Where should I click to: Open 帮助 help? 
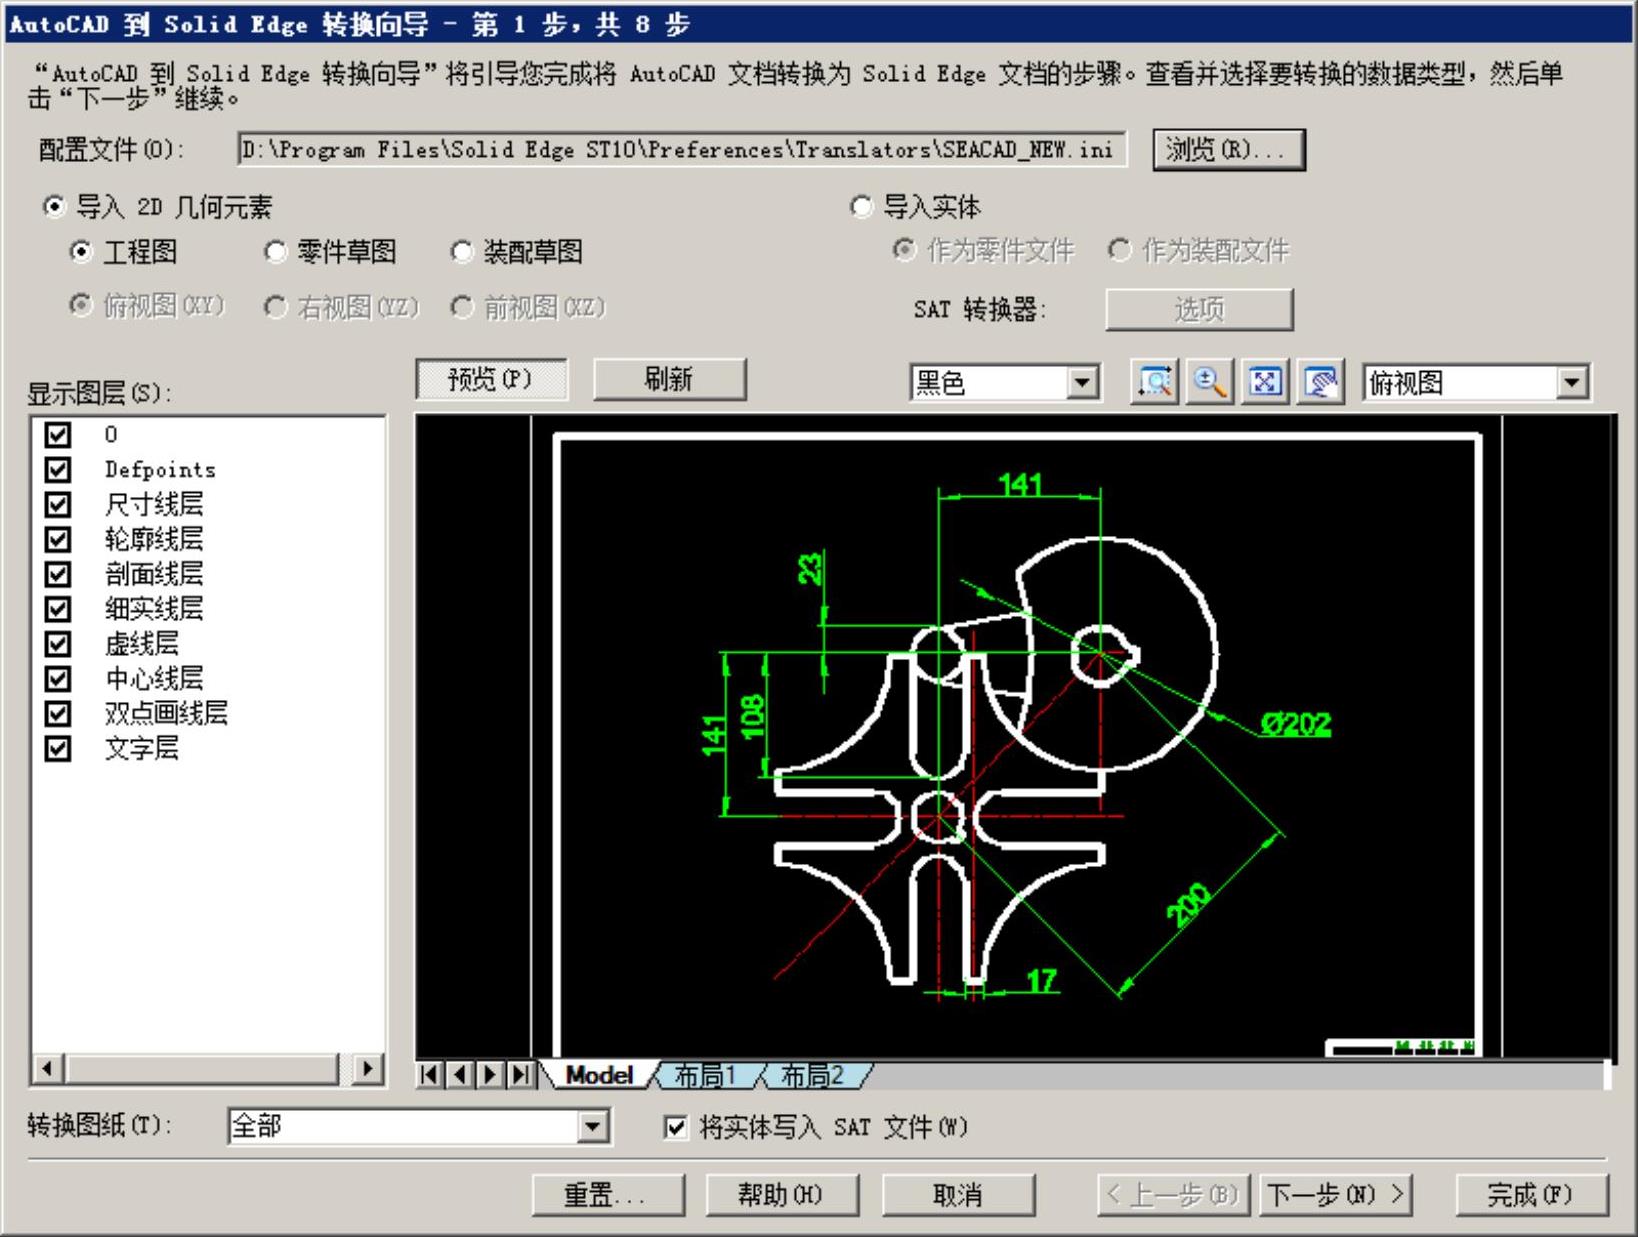click(x=782, y=1195)
